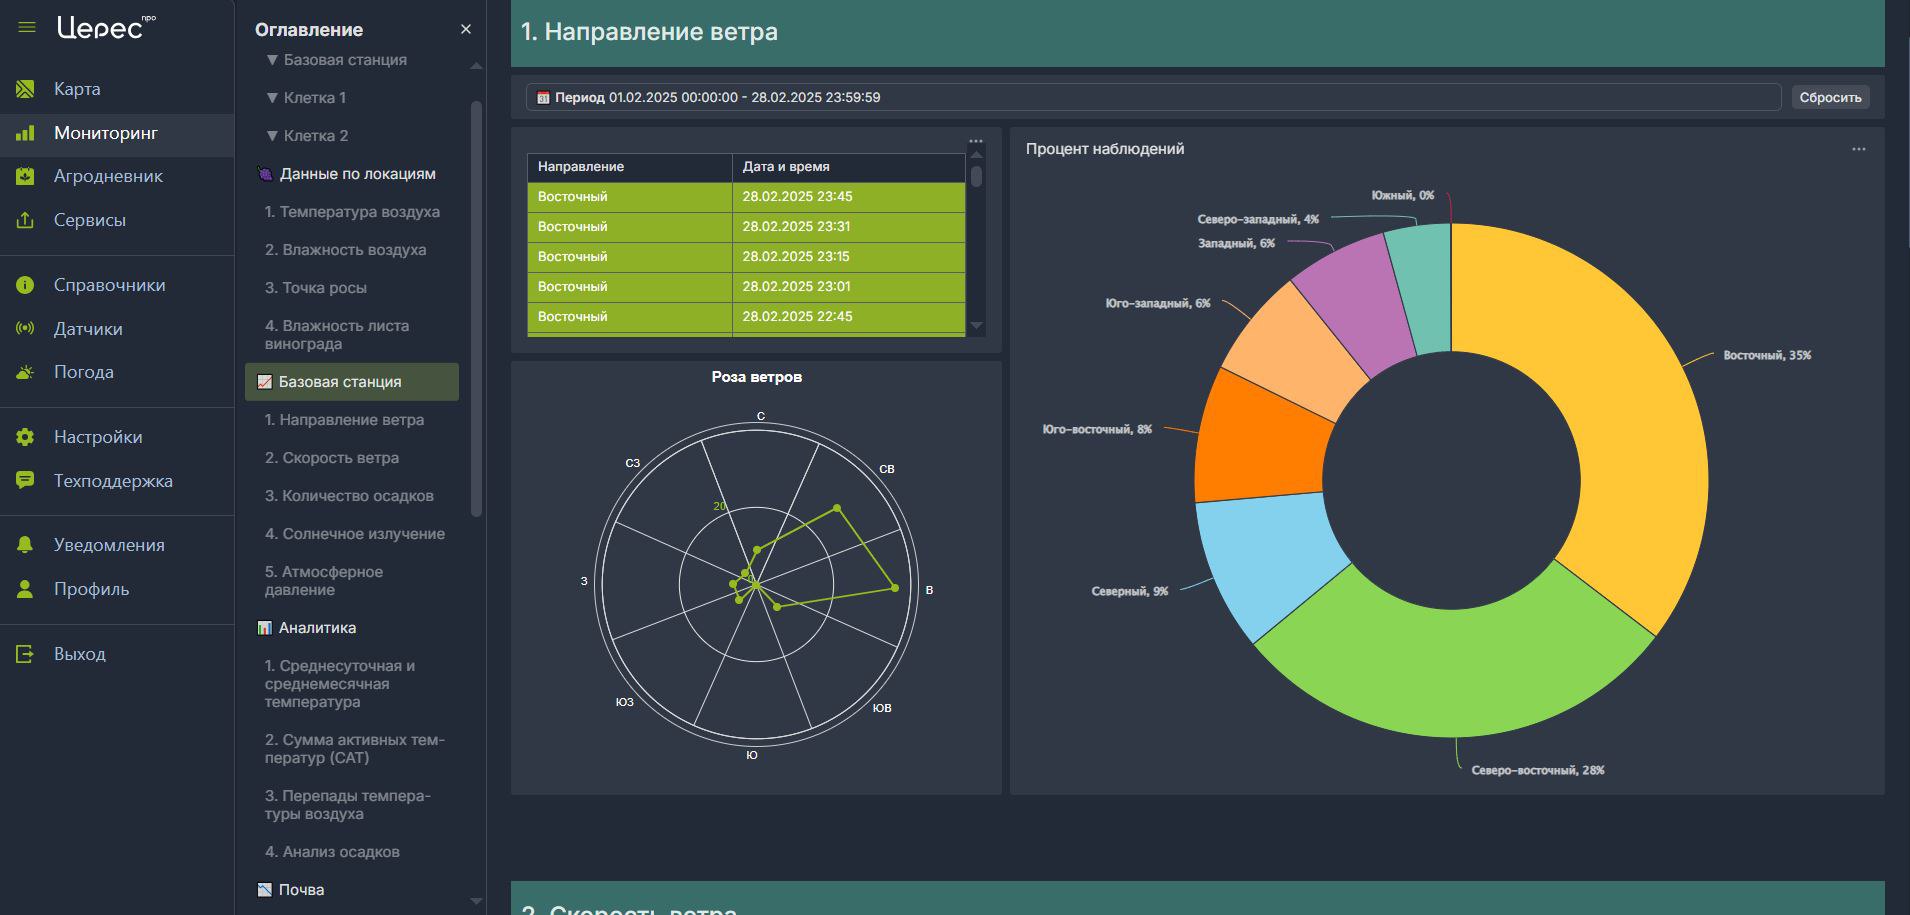The width and height of the screenshot is (1910, 915).
Task: Click Дата и время column header
Action: click(849, 167)
